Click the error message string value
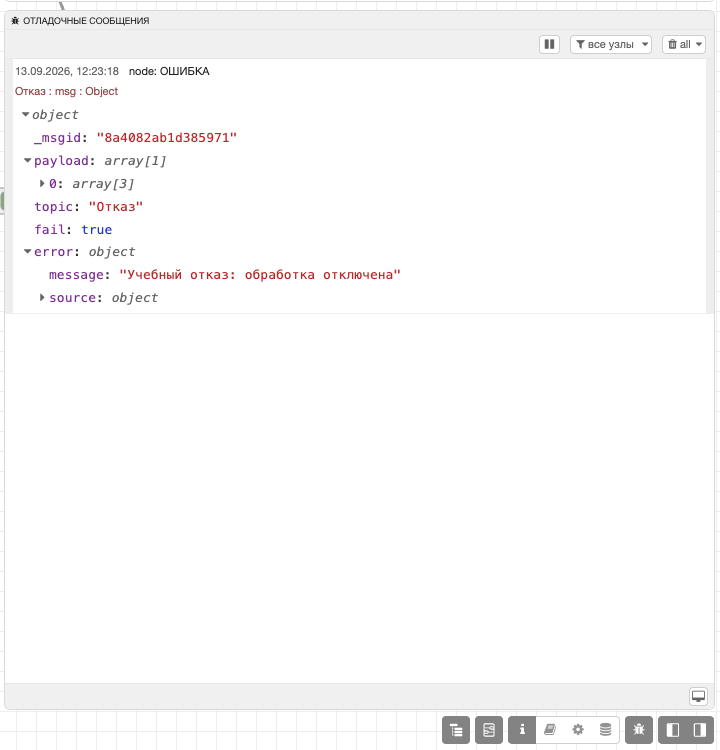 point(260,275)
